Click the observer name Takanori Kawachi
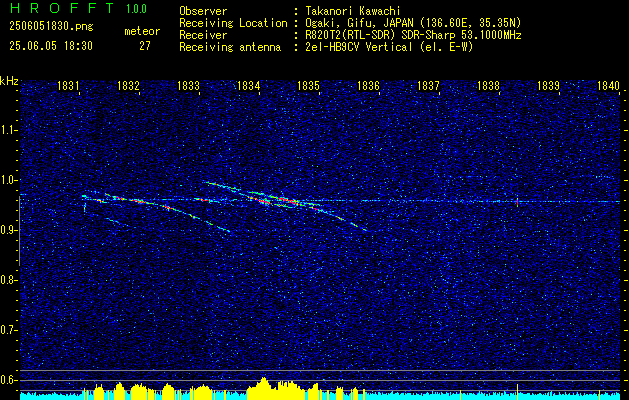 pos(353,11)
